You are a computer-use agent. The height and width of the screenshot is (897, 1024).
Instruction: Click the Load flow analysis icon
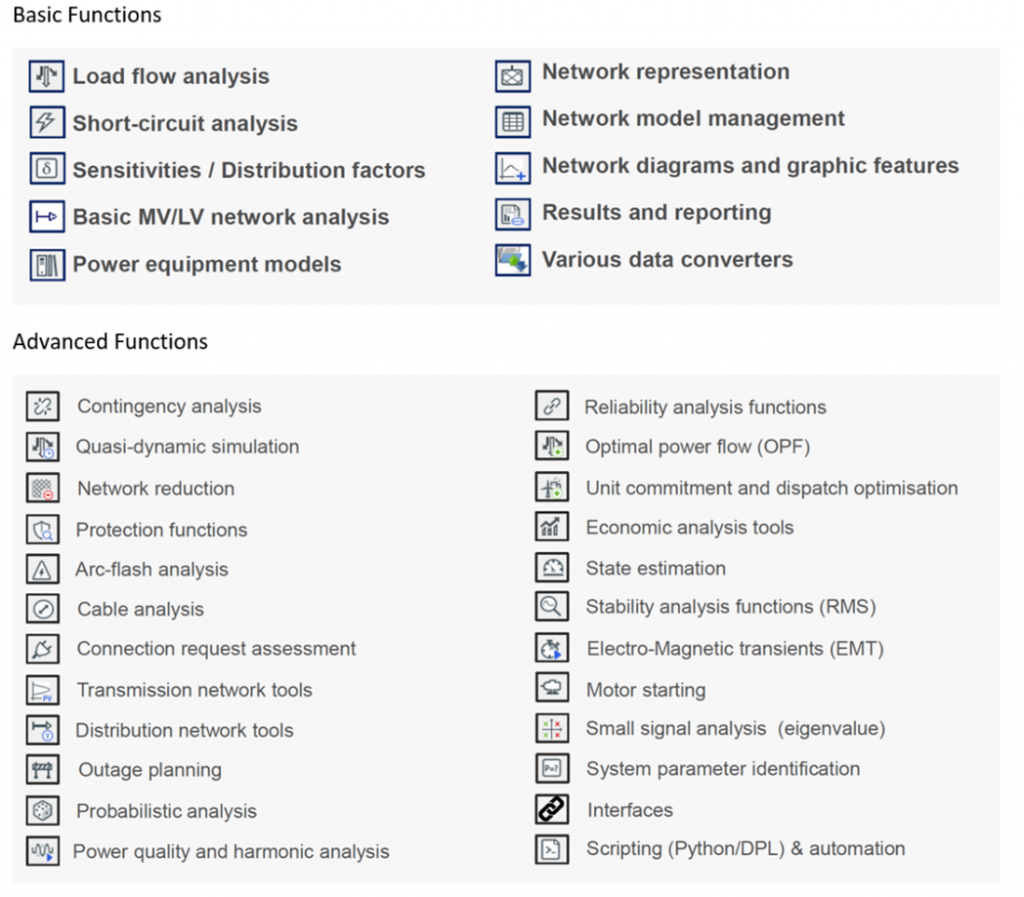tap(46, 76)
